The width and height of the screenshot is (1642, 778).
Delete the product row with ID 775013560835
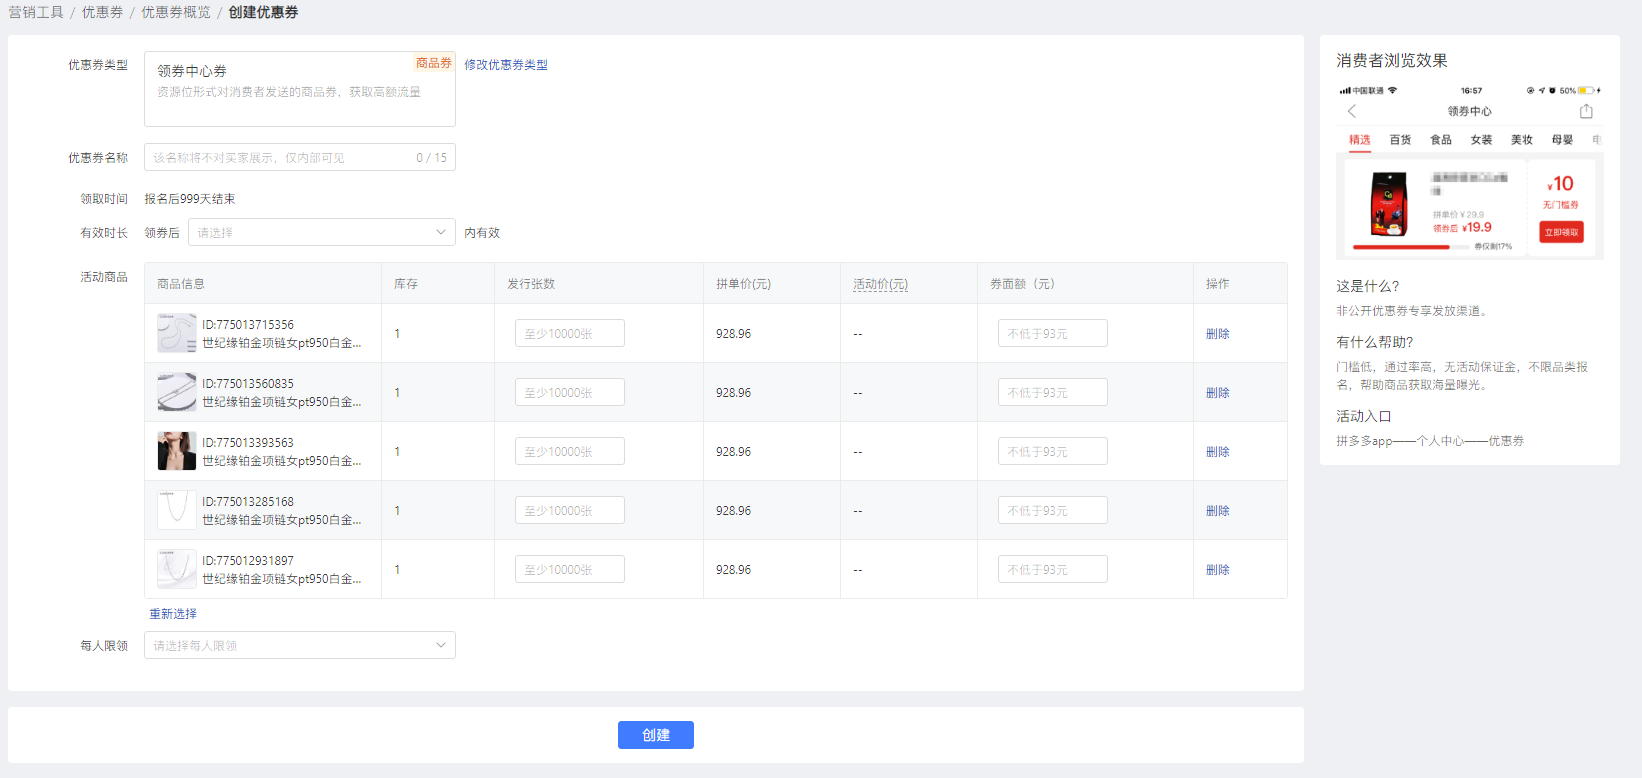[1217, 393]
